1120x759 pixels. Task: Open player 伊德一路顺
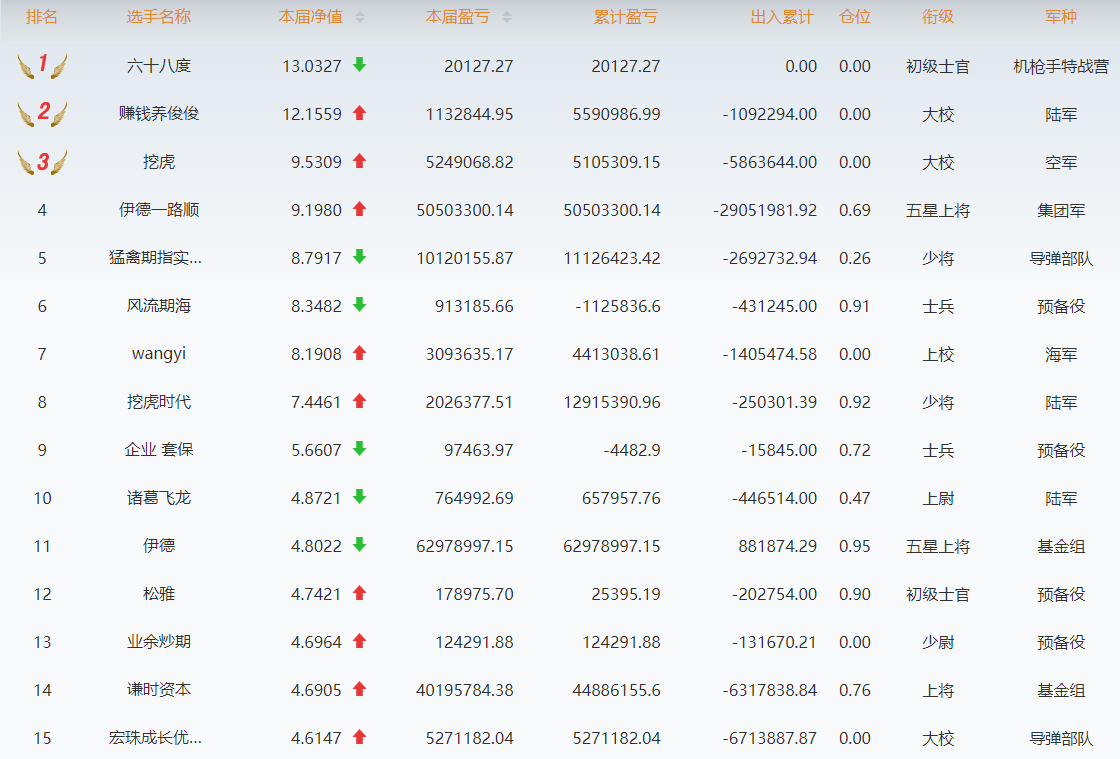point(159,210)
